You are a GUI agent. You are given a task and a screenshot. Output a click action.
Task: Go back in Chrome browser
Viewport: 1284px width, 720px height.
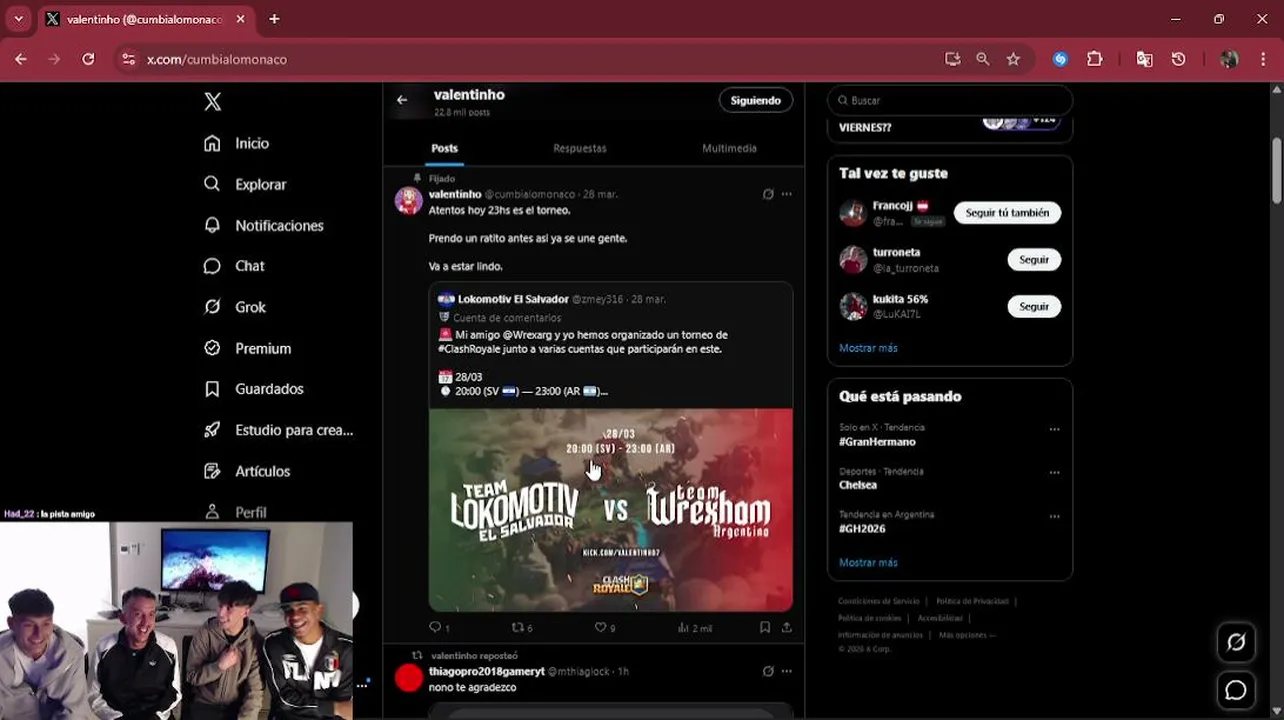click(x=20, y=59)
